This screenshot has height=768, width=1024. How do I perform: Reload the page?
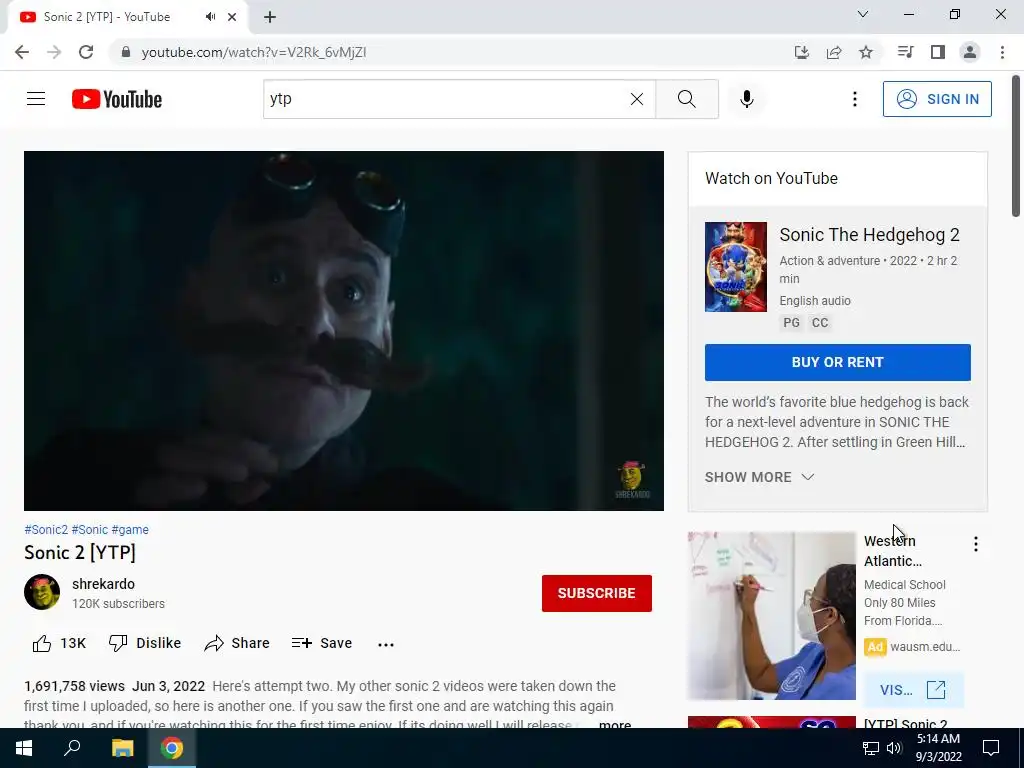coord(86,52)
